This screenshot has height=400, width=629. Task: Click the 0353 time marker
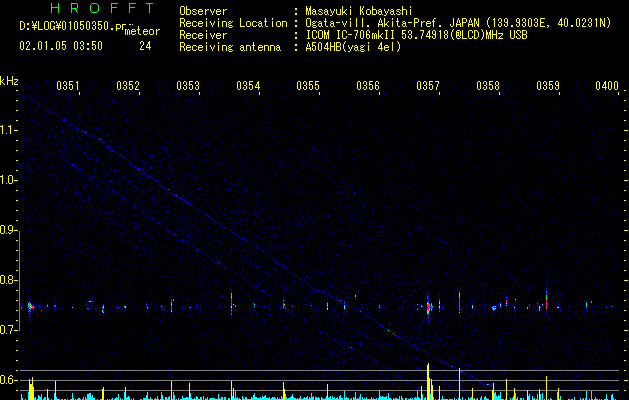click(188, 86)
